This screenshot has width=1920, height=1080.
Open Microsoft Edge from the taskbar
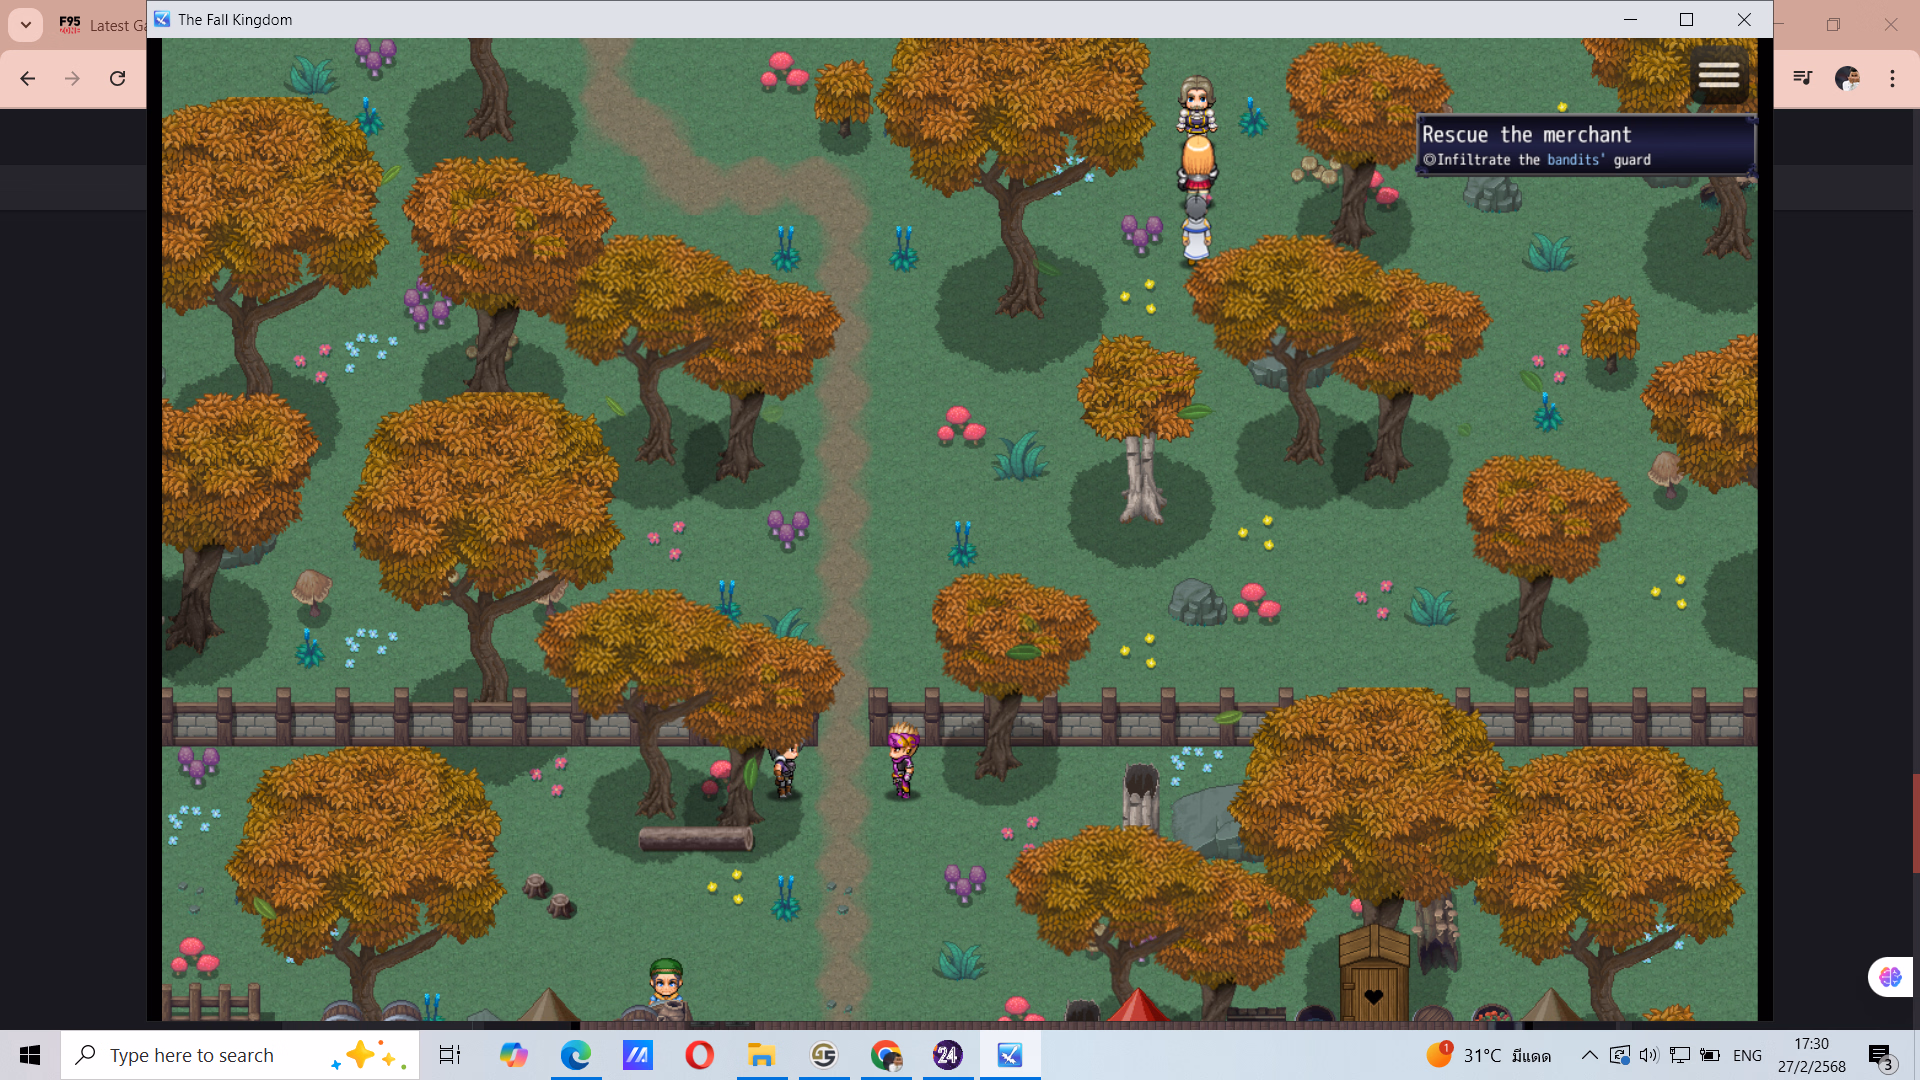[576, 1055]
